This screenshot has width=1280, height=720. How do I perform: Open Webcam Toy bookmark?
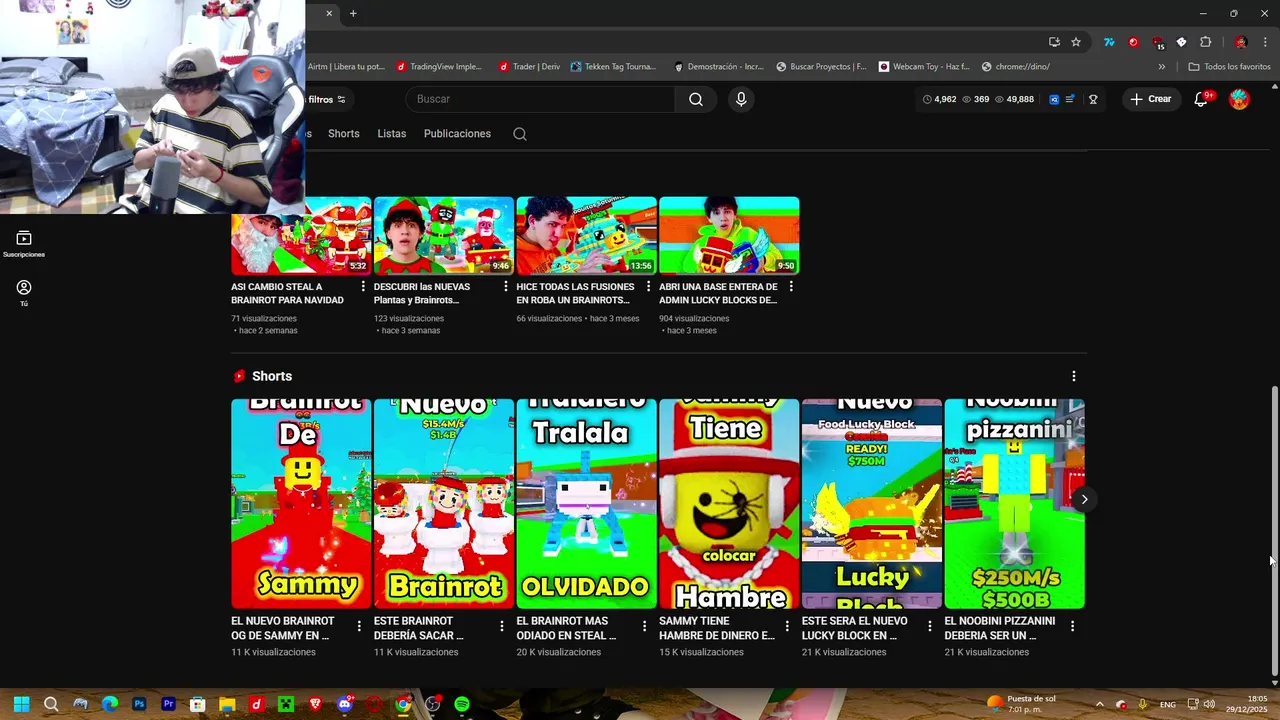coord(924,67)
